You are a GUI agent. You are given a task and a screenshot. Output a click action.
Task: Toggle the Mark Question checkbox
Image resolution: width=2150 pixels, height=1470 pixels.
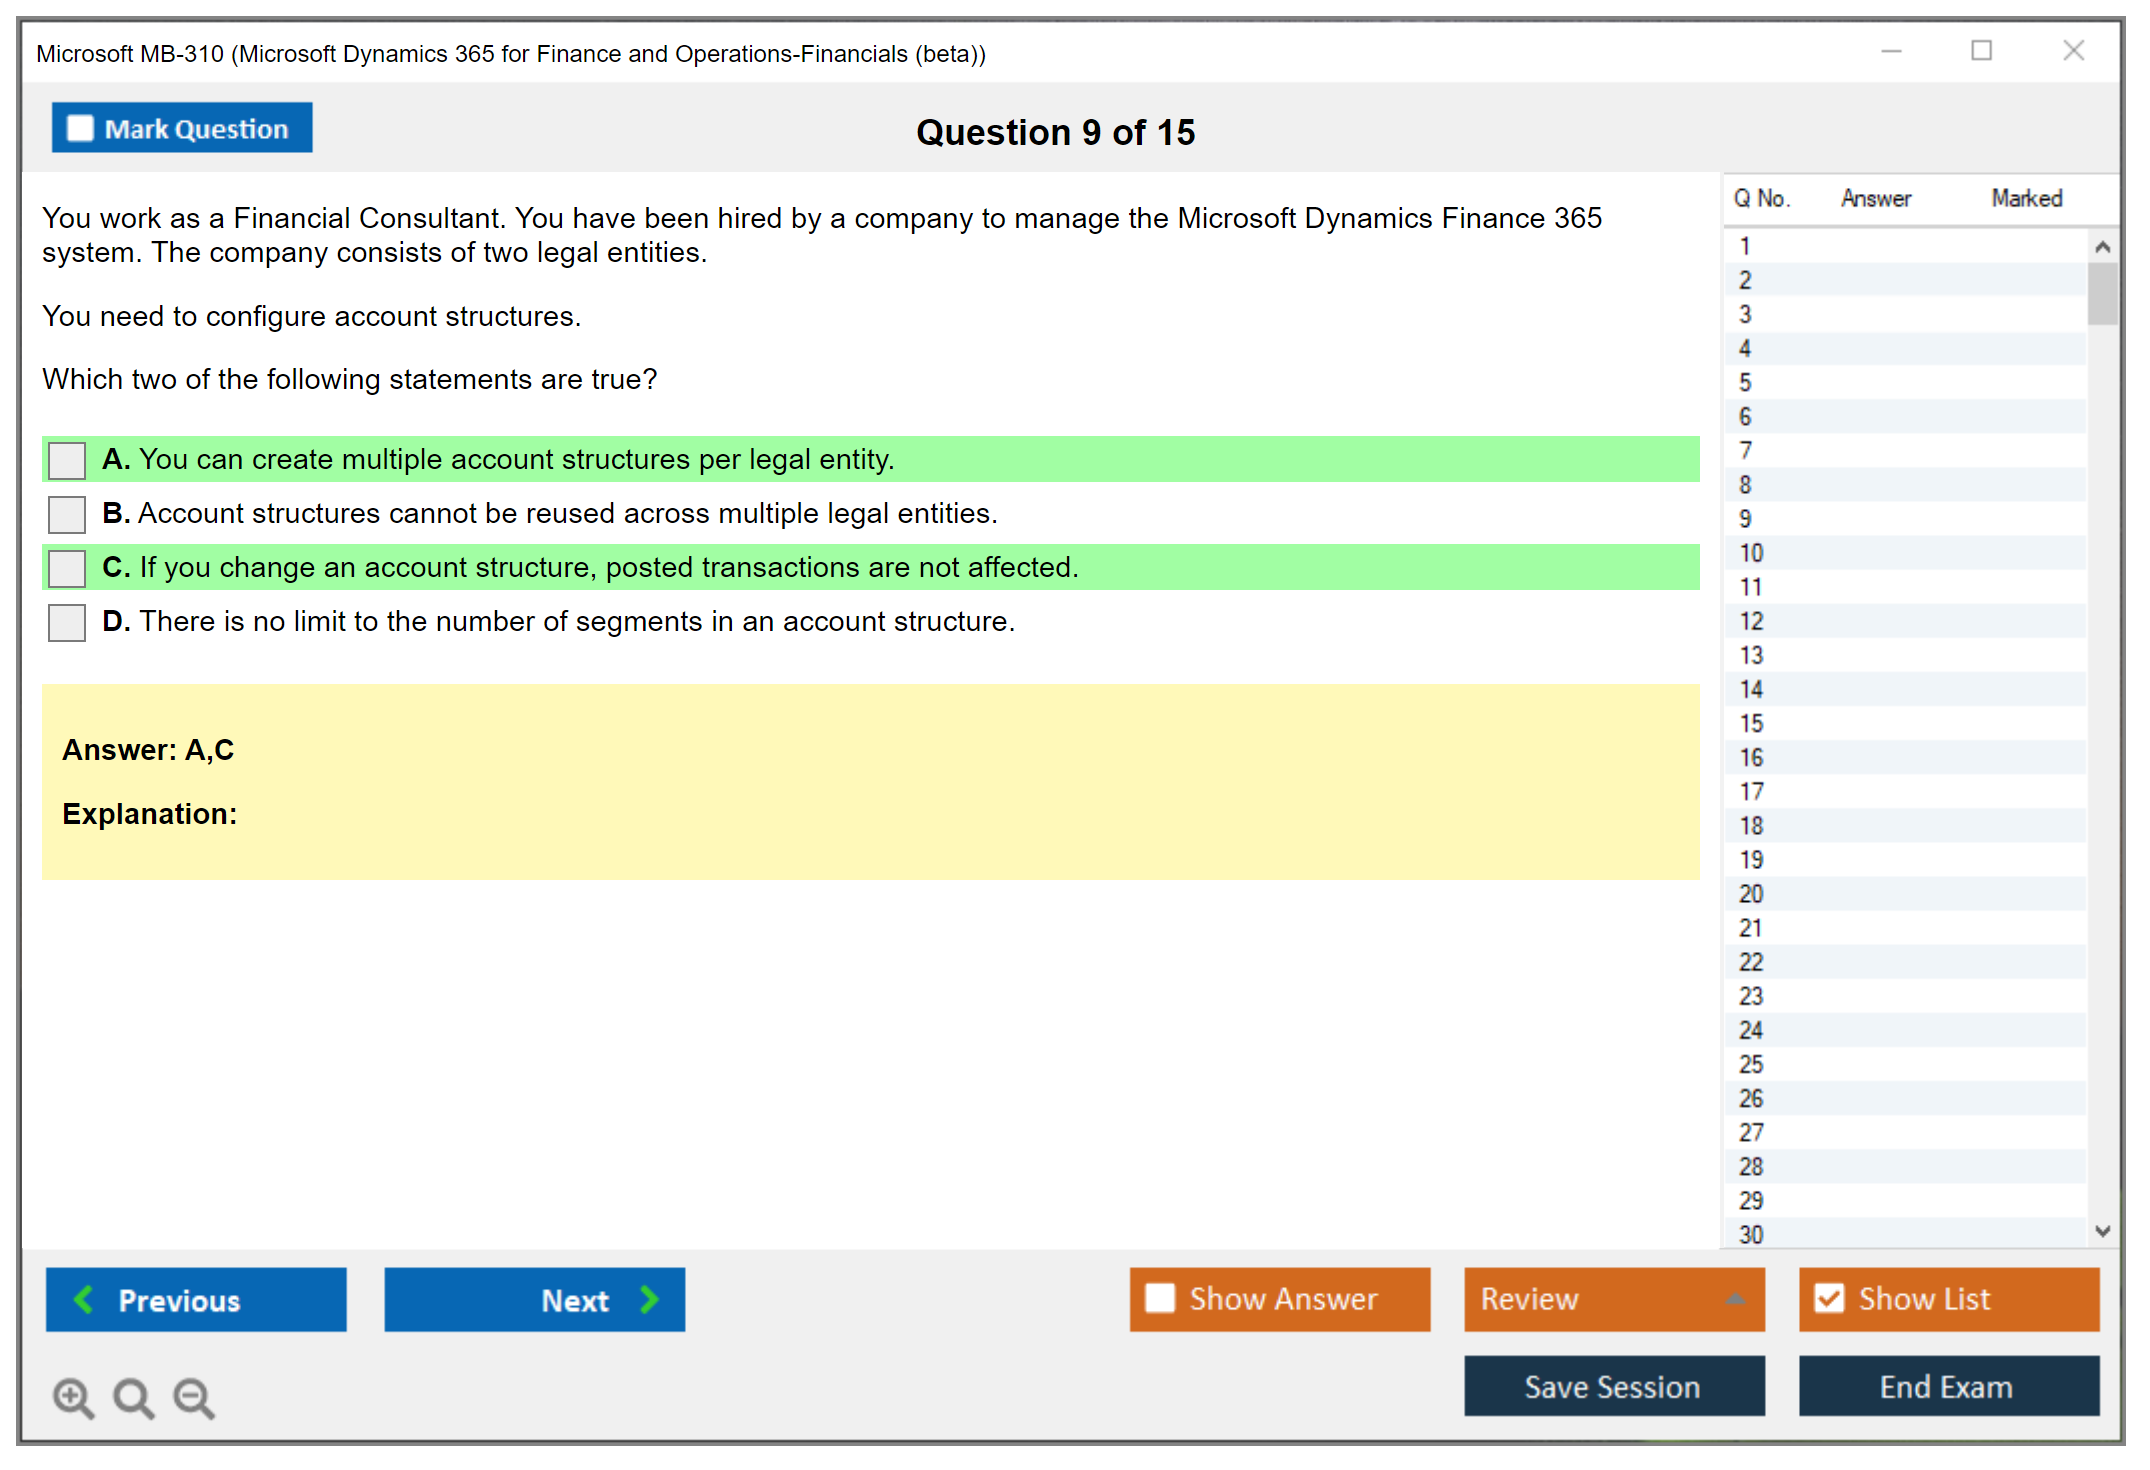pos(80,128)
